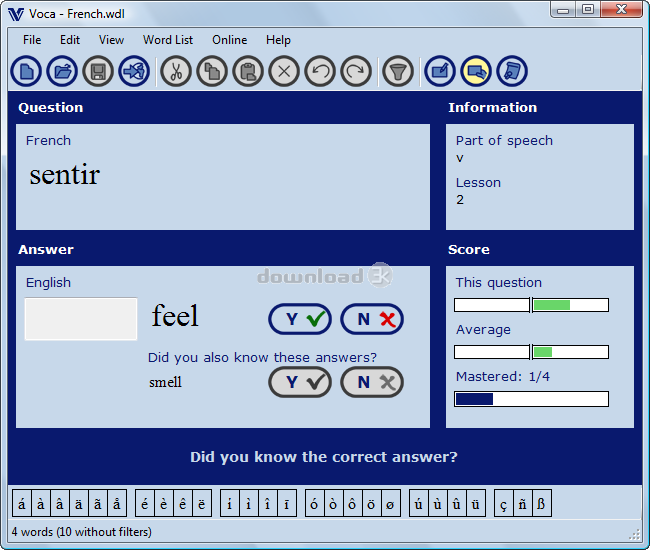The height and width of the screenshot is (550, 650).
Task: Insert the ø character
Action: coord(390,504)
